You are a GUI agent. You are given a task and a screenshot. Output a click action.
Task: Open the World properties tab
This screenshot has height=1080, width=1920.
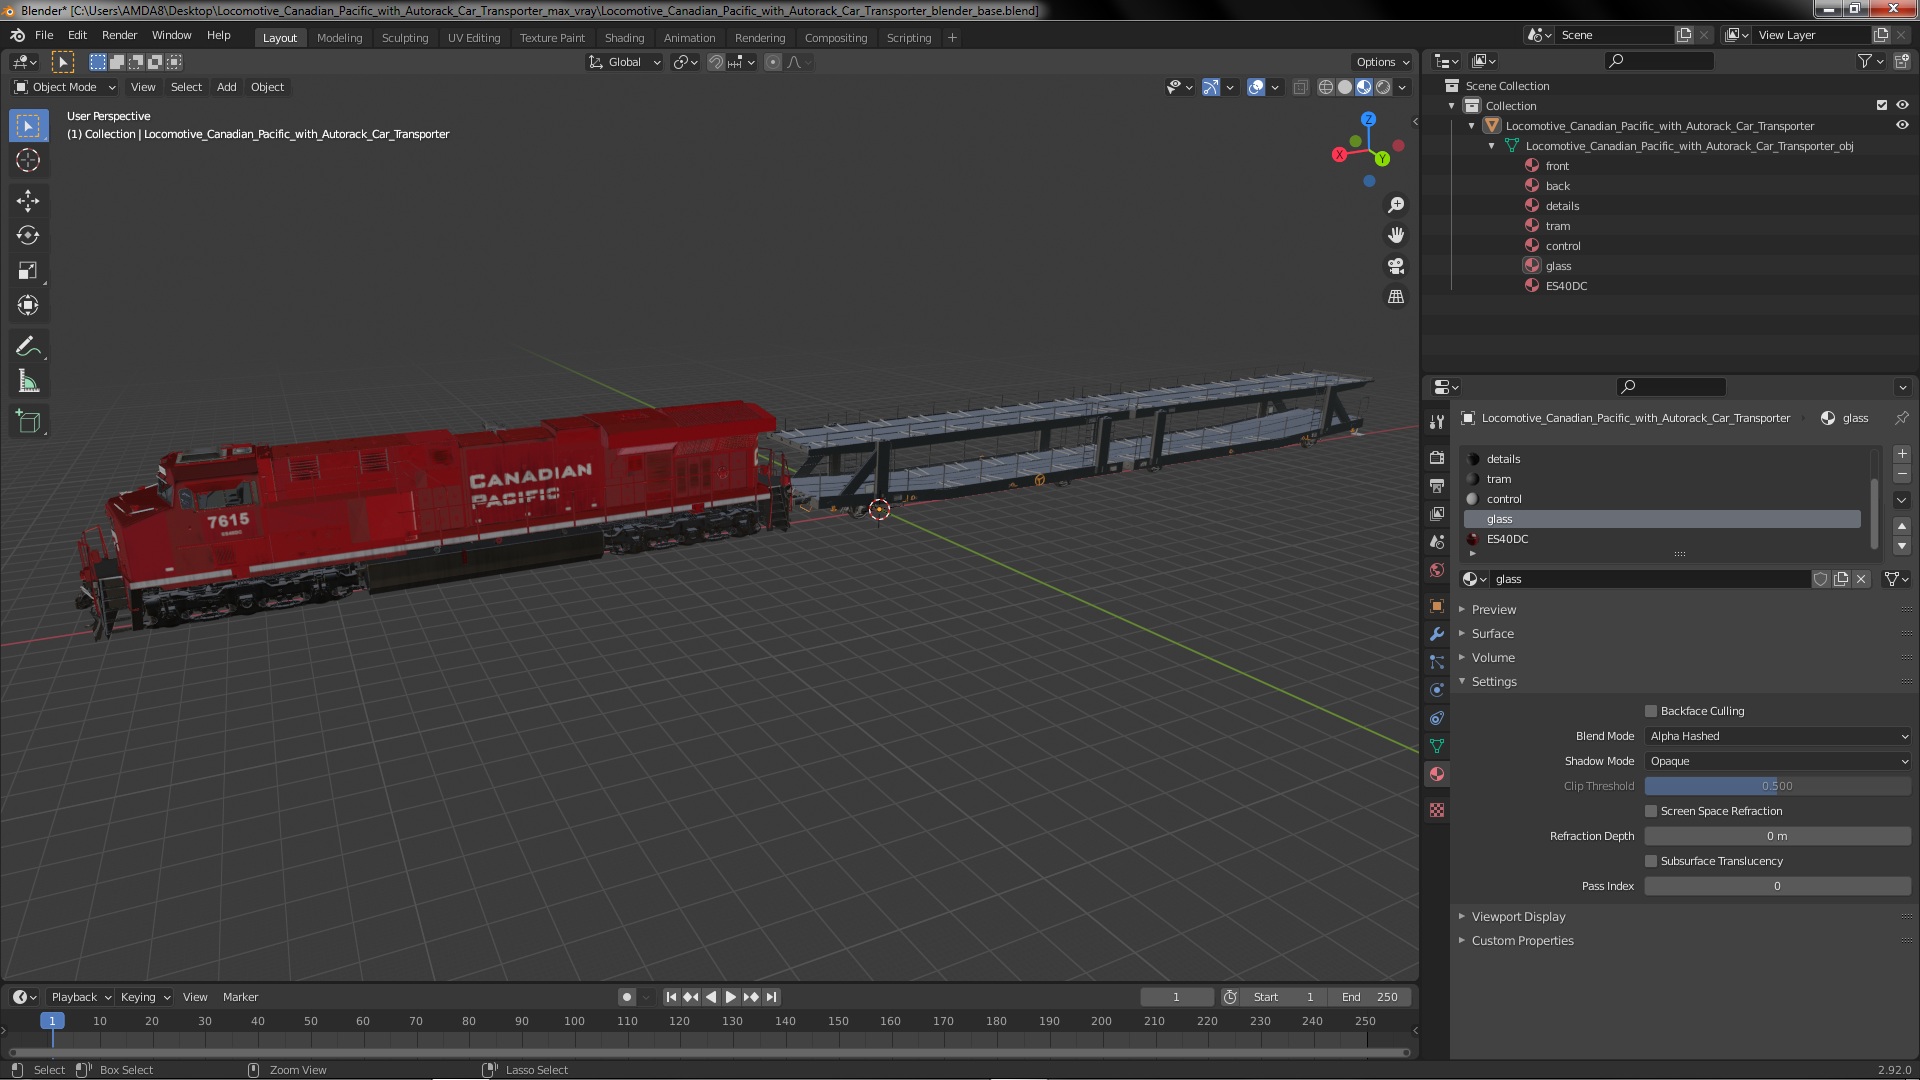pyautogui.click(x=1437, y=570)
